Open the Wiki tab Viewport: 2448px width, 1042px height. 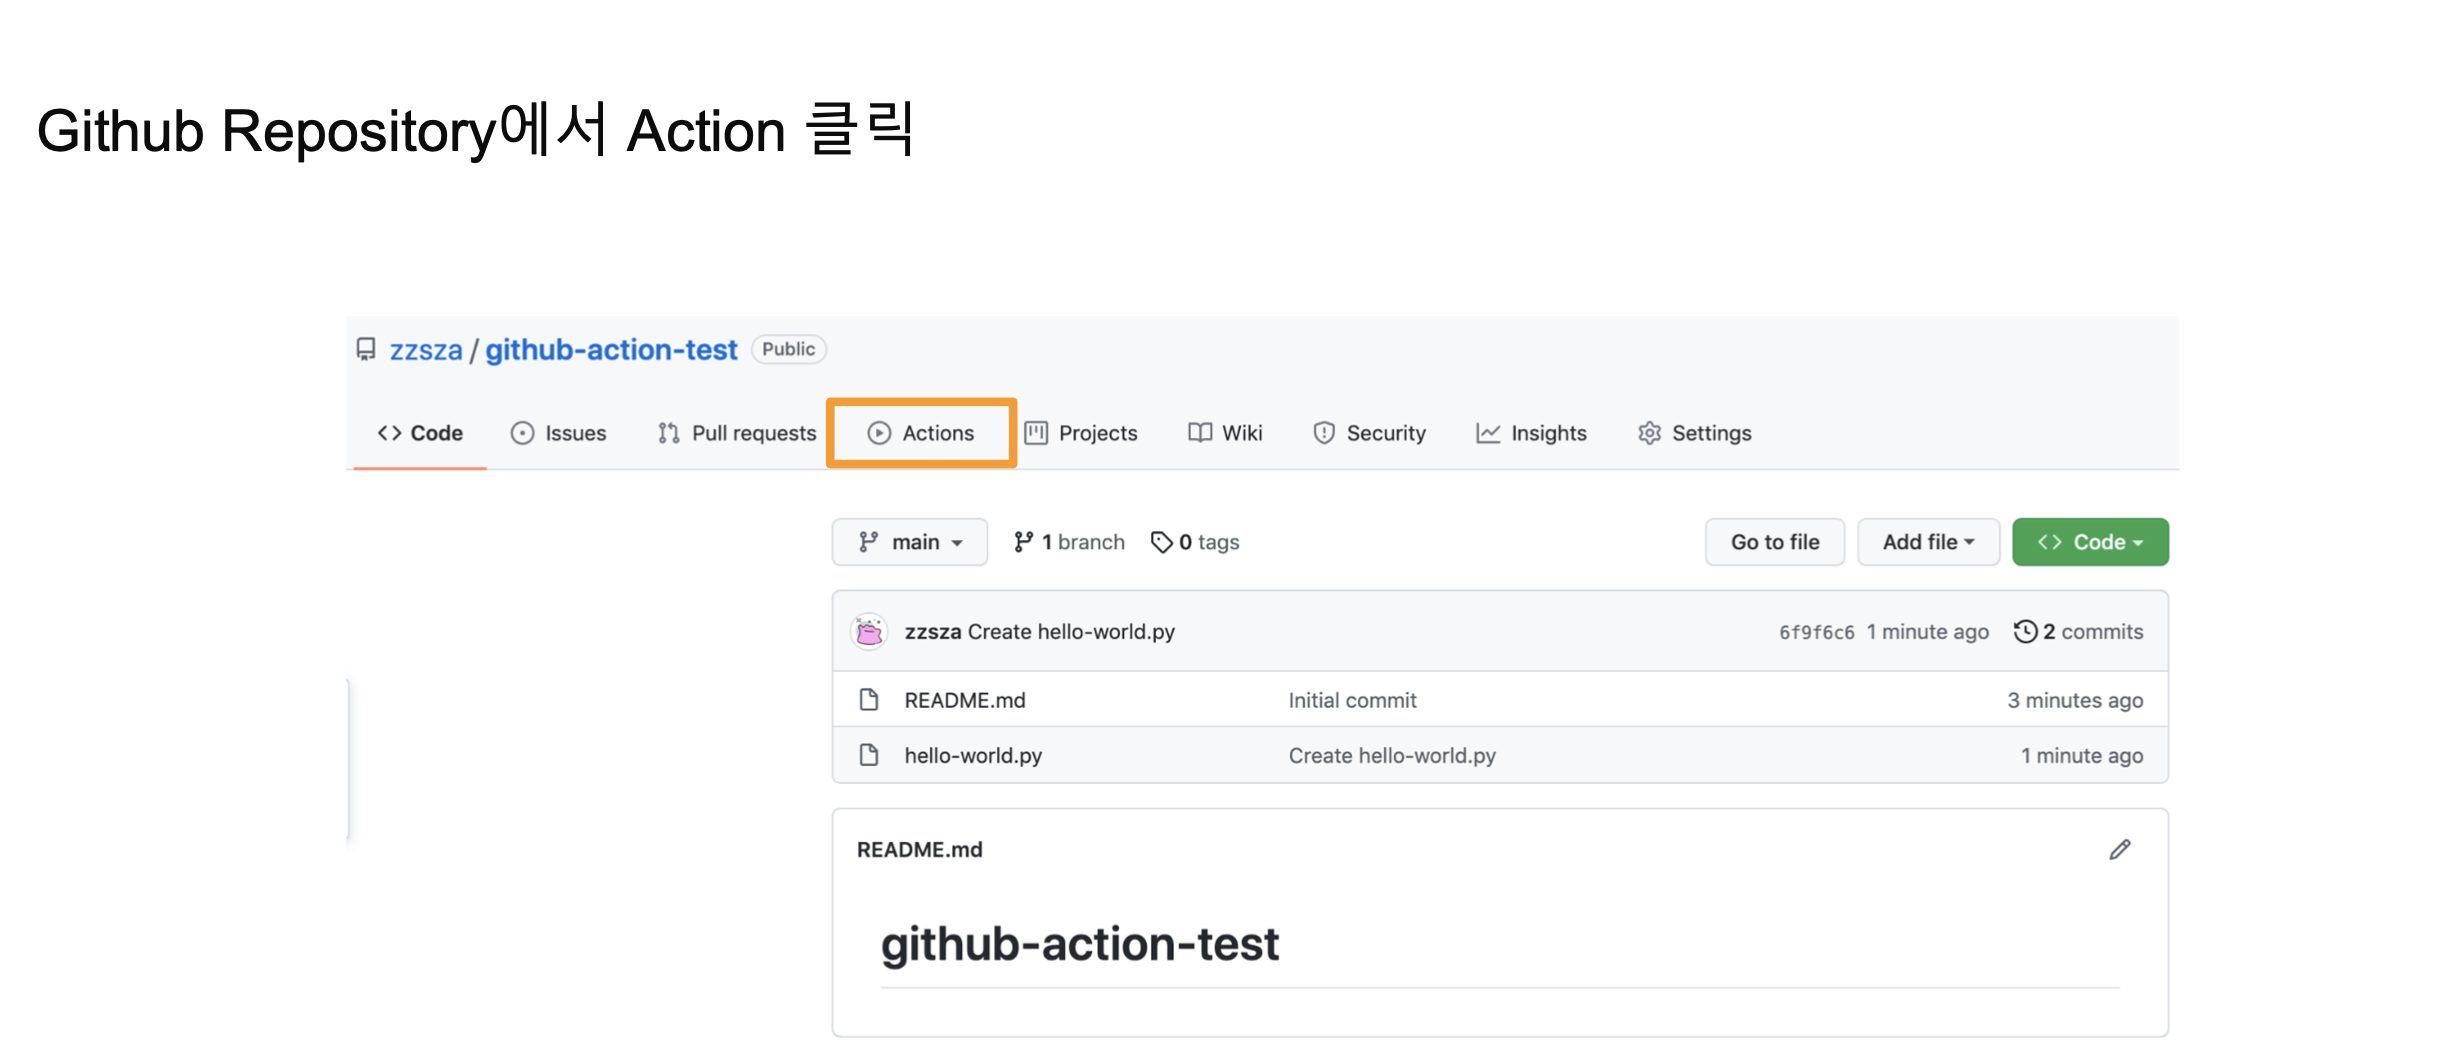click(x=1225, y=433)
